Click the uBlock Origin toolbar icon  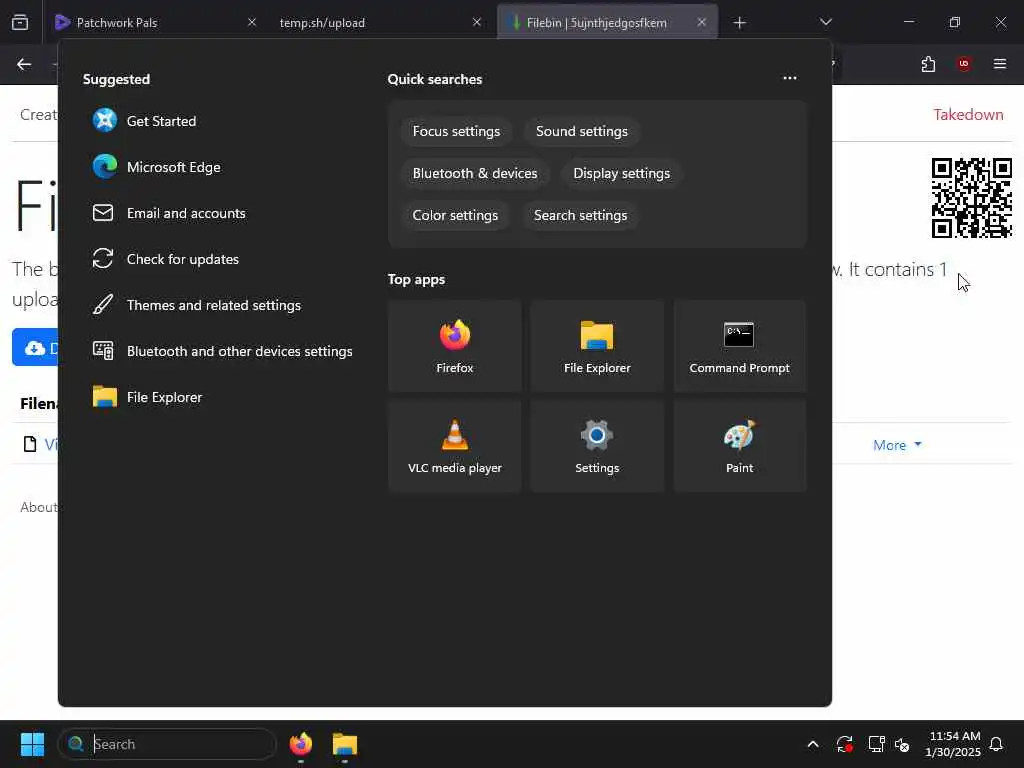[x=964, y=64]
